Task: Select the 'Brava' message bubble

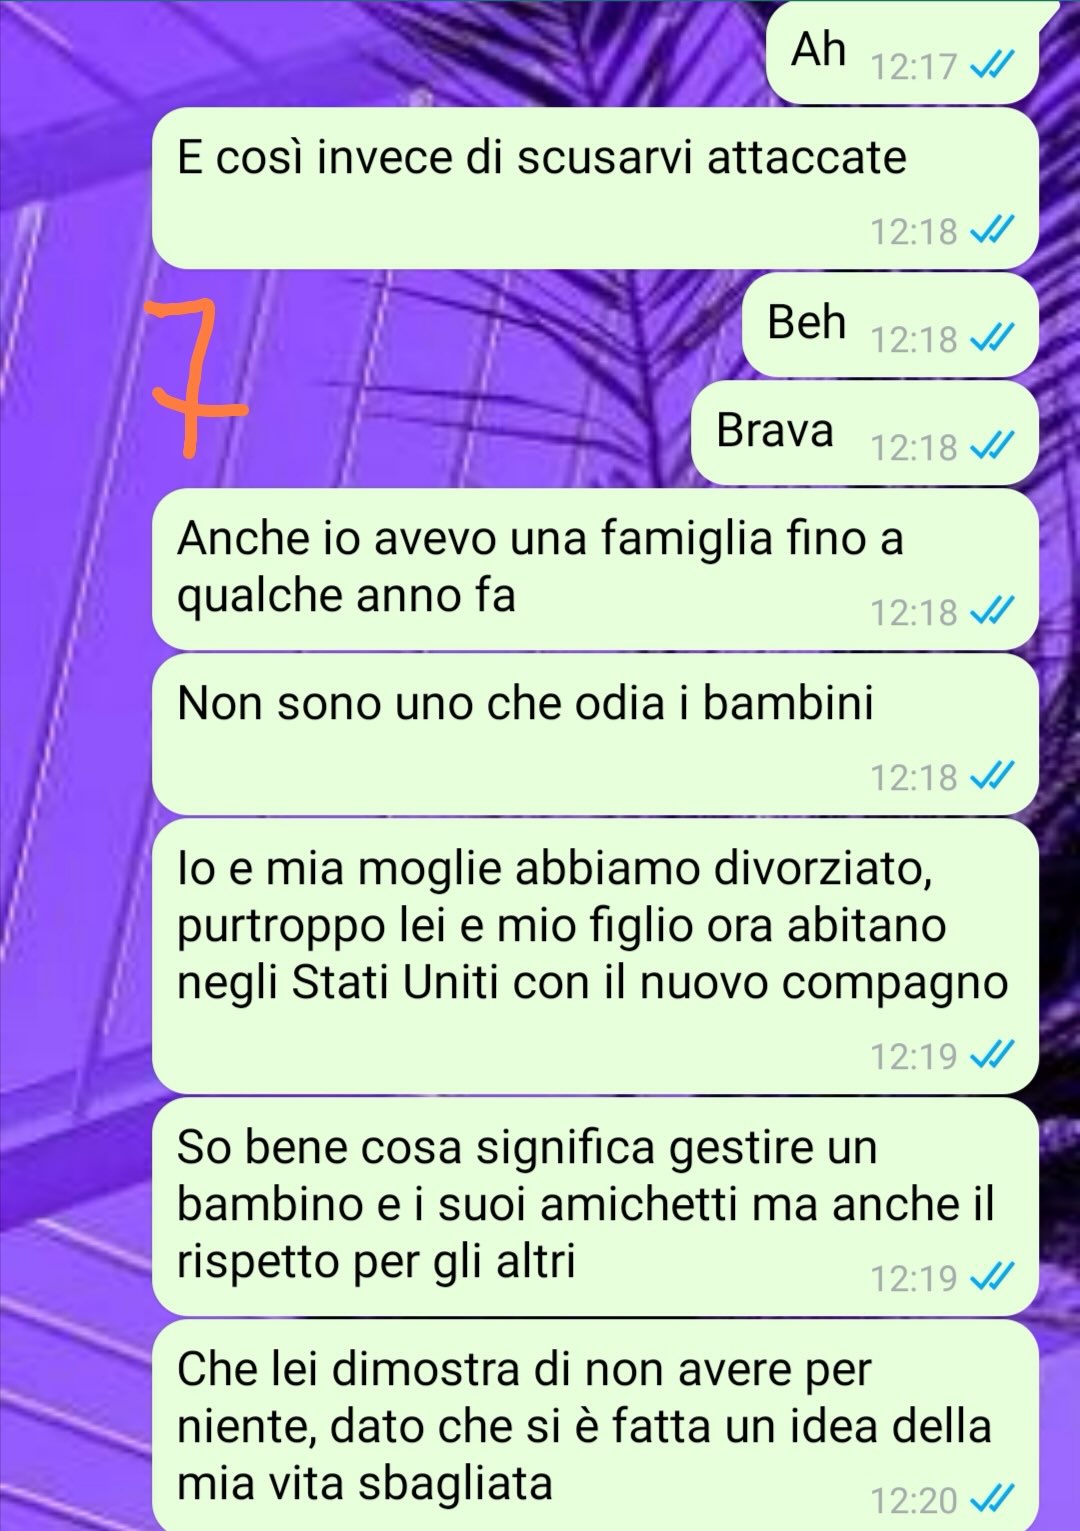Action: click(865, 432)
